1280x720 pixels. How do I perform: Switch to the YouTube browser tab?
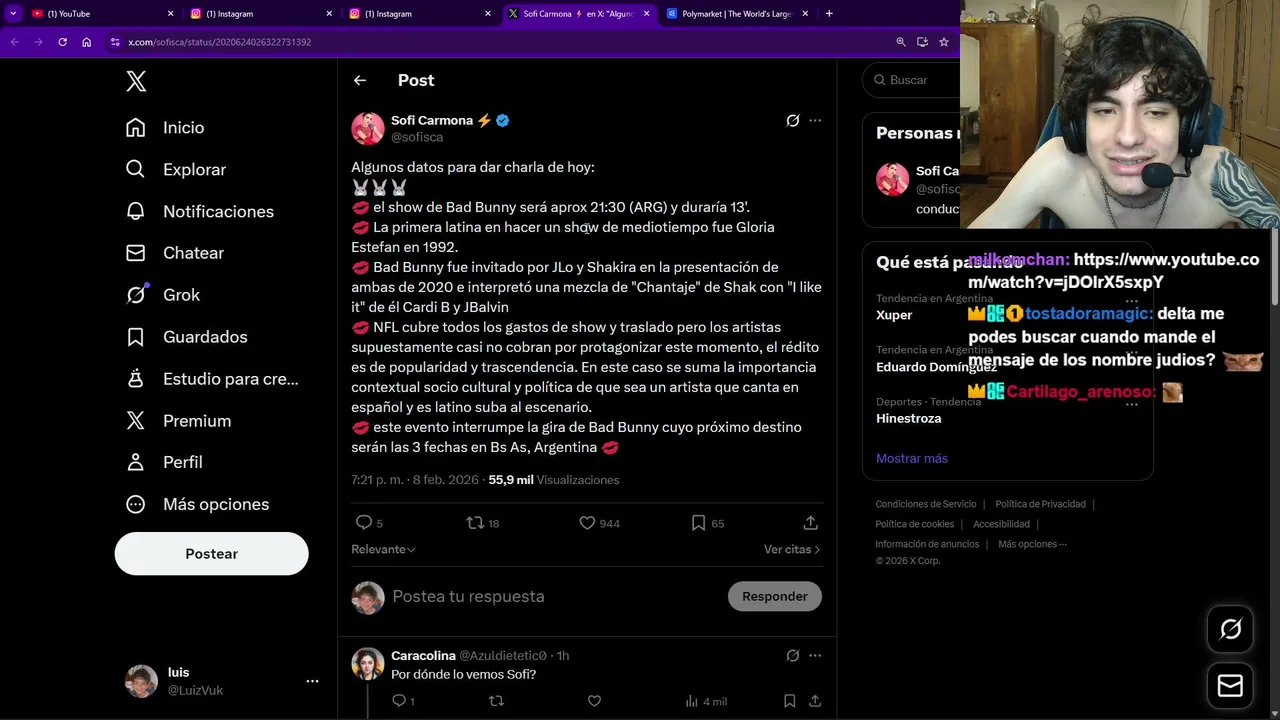pyautogui.click(x=100, y=14)
